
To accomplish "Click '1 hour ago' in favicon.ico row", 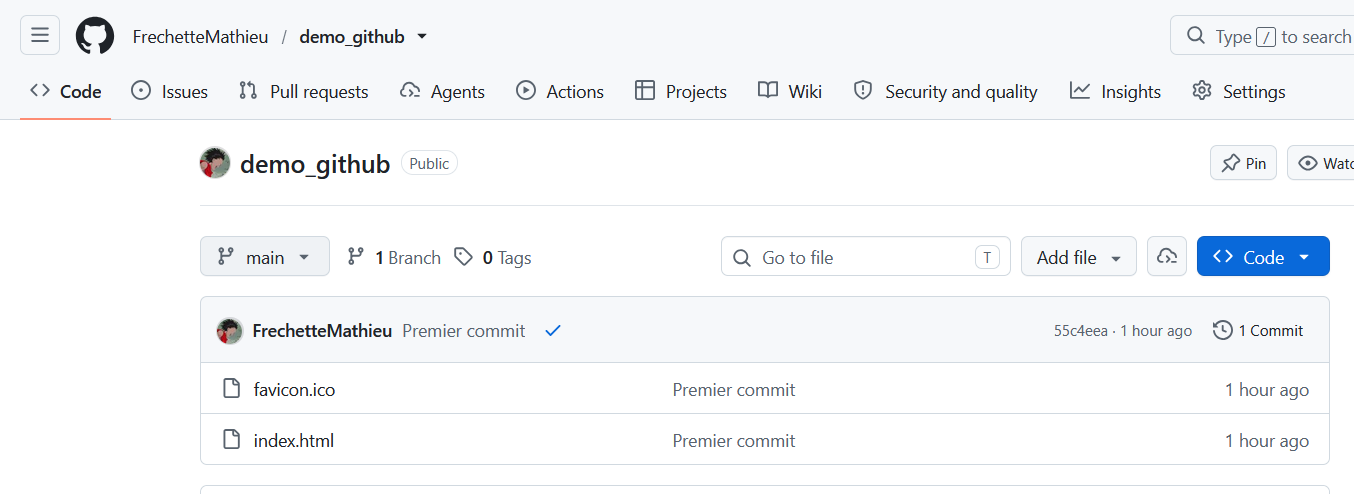I will tap(1267, 390).
